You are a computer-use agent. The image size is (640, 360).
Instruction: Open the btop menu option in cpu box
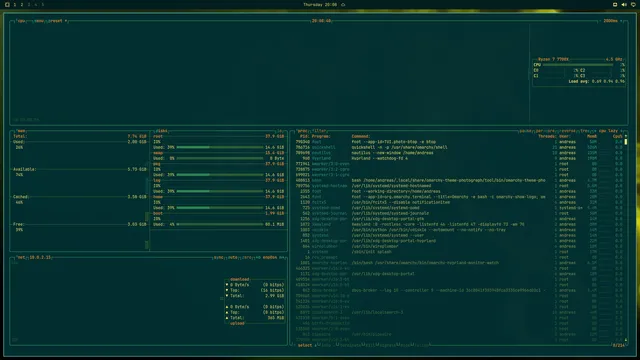39,21
